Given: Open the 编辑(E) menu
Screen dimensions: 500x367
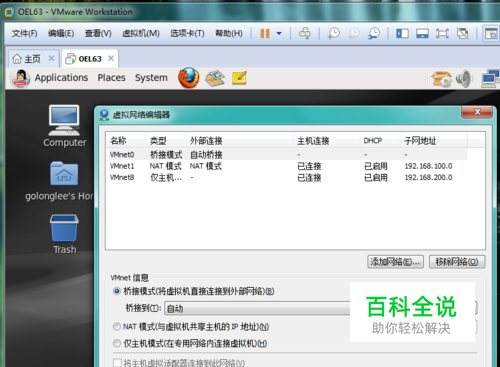Looking at the screenshot, I should 61,33.
